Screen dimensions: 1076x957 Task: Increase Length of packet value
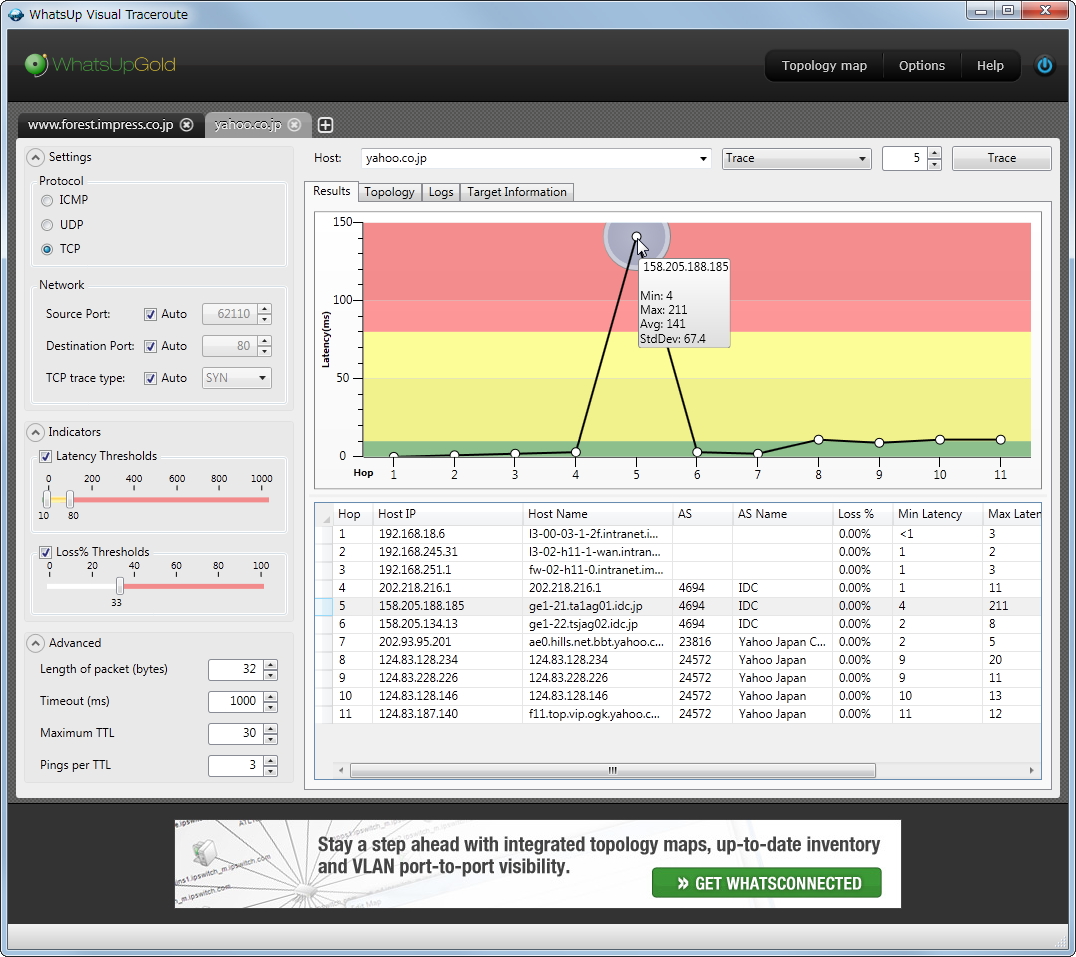click(x=271, y=665)
